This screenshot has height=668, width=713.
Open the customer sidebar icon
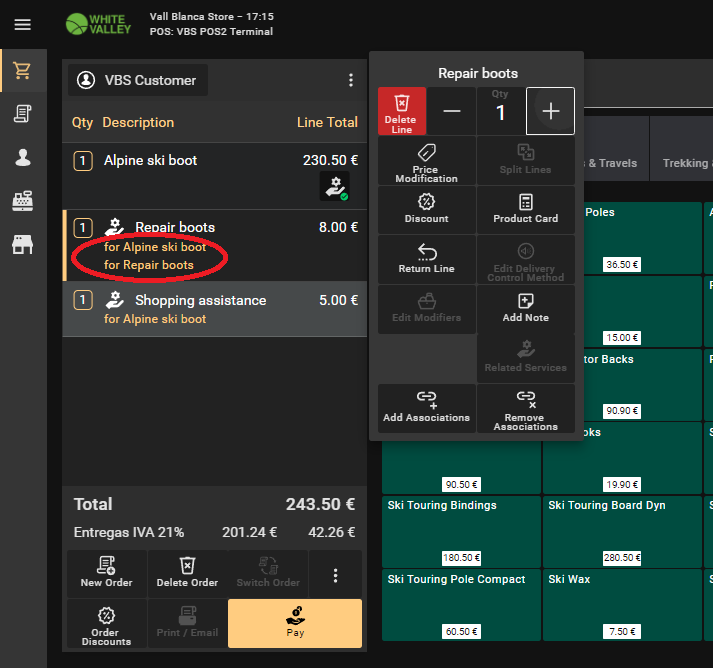click(x=22, y=157)
